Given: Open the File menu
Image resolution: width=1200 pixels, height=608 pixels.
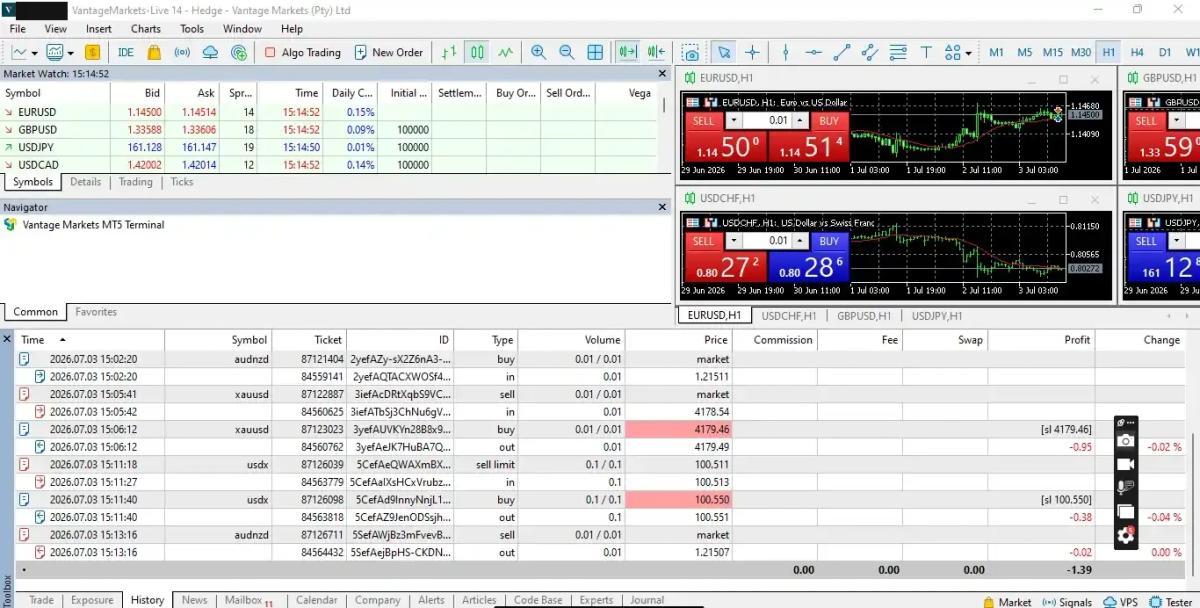Looking at the screenshot, I should [18, 29].
